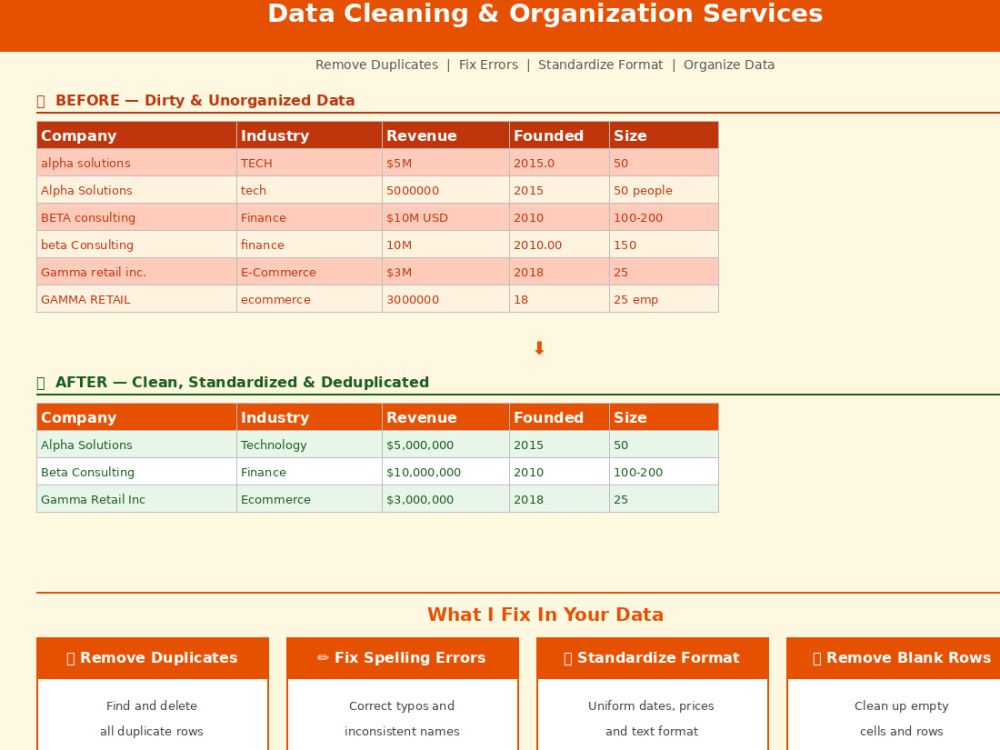1000x750 pixels.
Task: Click the Data Cleaning & Organization Services title
Action: [x=545, y=13]
